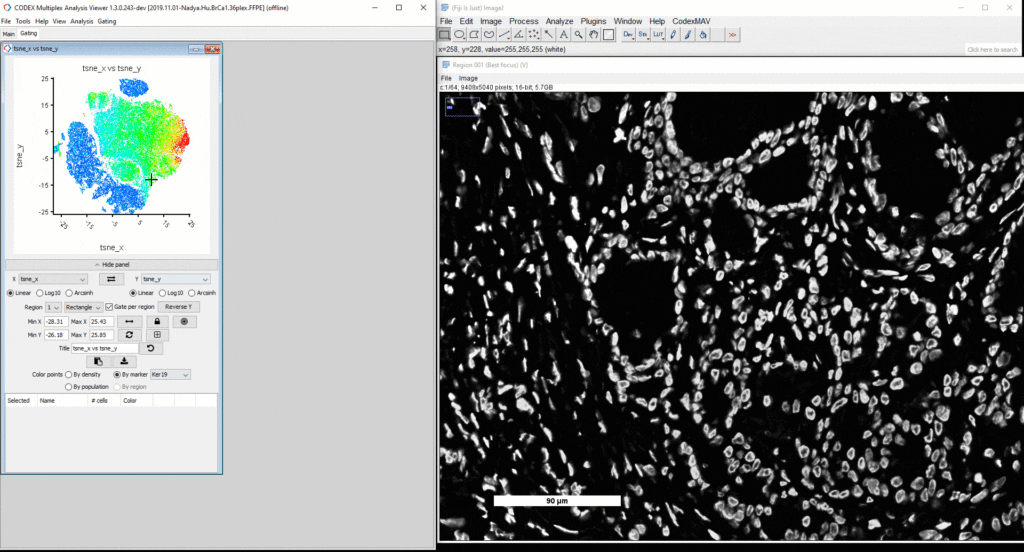Select the By density color option
1024x552 pixels.
pyautogui.click(x=69, y=374)
